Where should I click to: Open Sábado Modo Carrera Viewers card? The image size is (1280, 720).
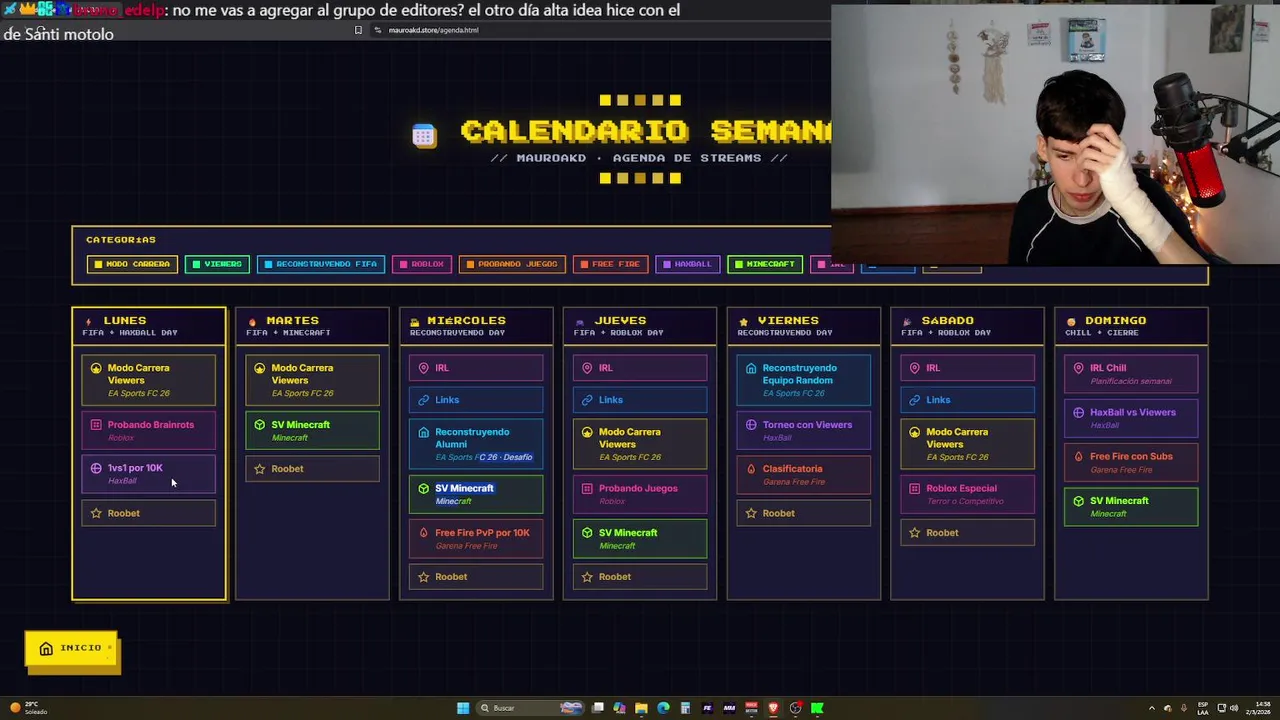pyautogui.click(x=967, y=444)
